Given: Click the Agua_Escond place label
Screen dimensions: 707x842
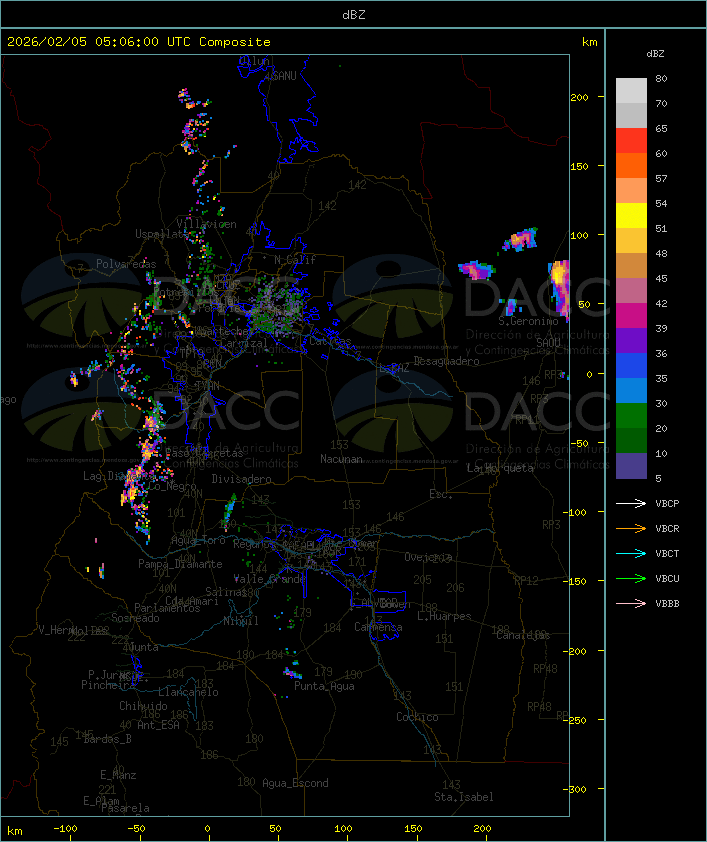Looking at the screenshot, I should [x=295, y=783].
